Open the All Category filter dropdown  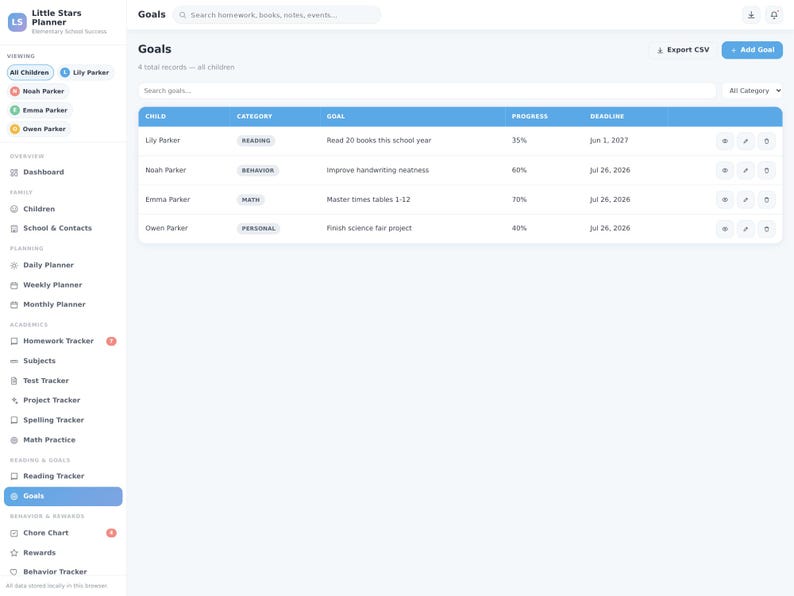click(x=752, y=91)
